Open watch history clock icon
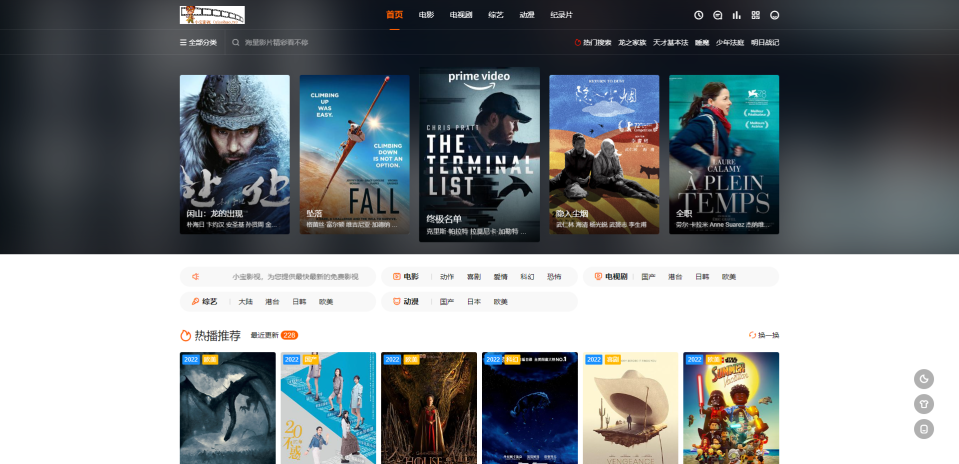959x464 pixels. (699, 15)
